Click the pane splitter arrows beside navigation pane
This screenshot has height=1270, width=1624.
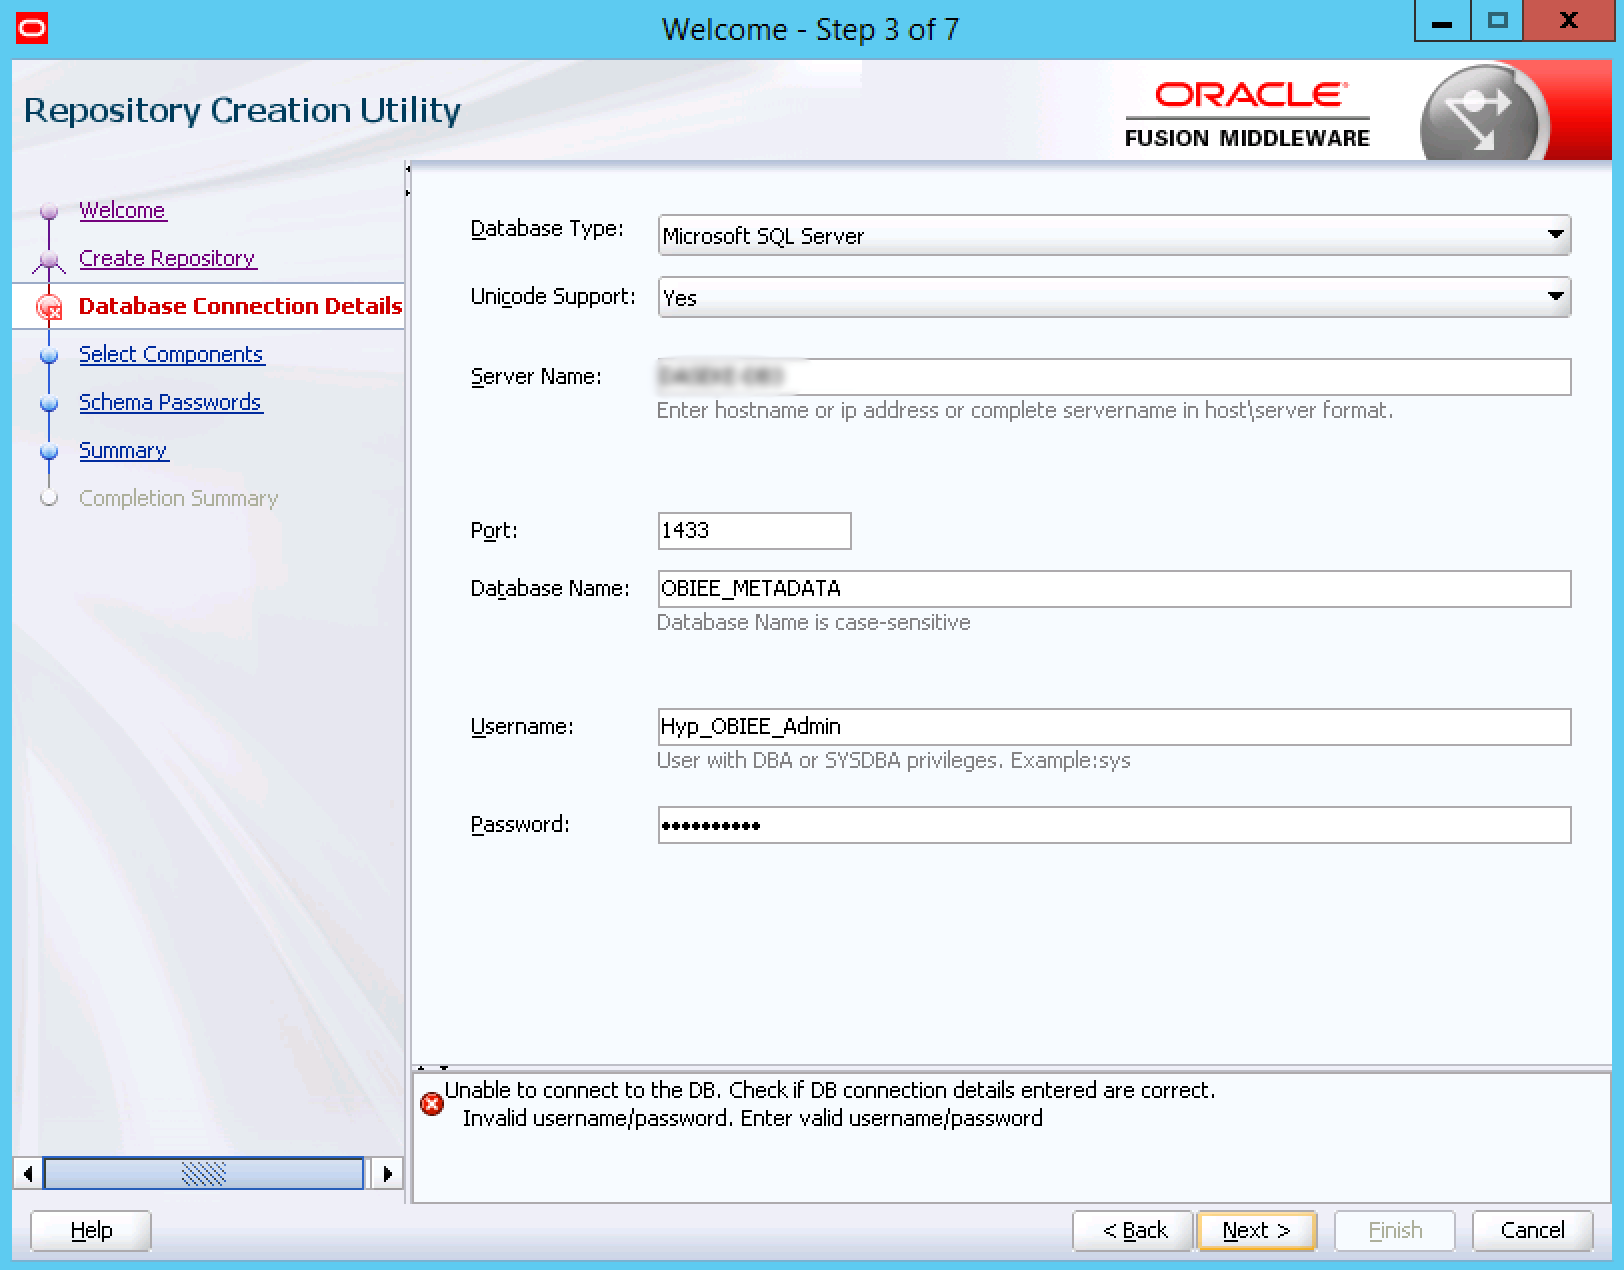tap(408, 180)
